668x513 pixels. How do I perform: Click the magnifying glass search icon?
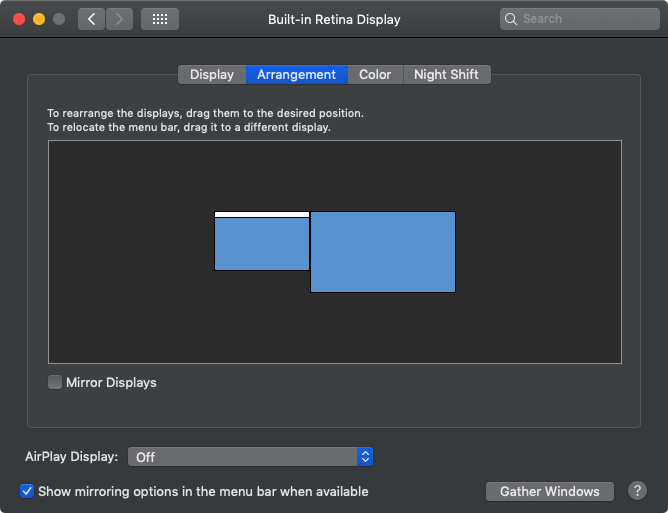510,19
